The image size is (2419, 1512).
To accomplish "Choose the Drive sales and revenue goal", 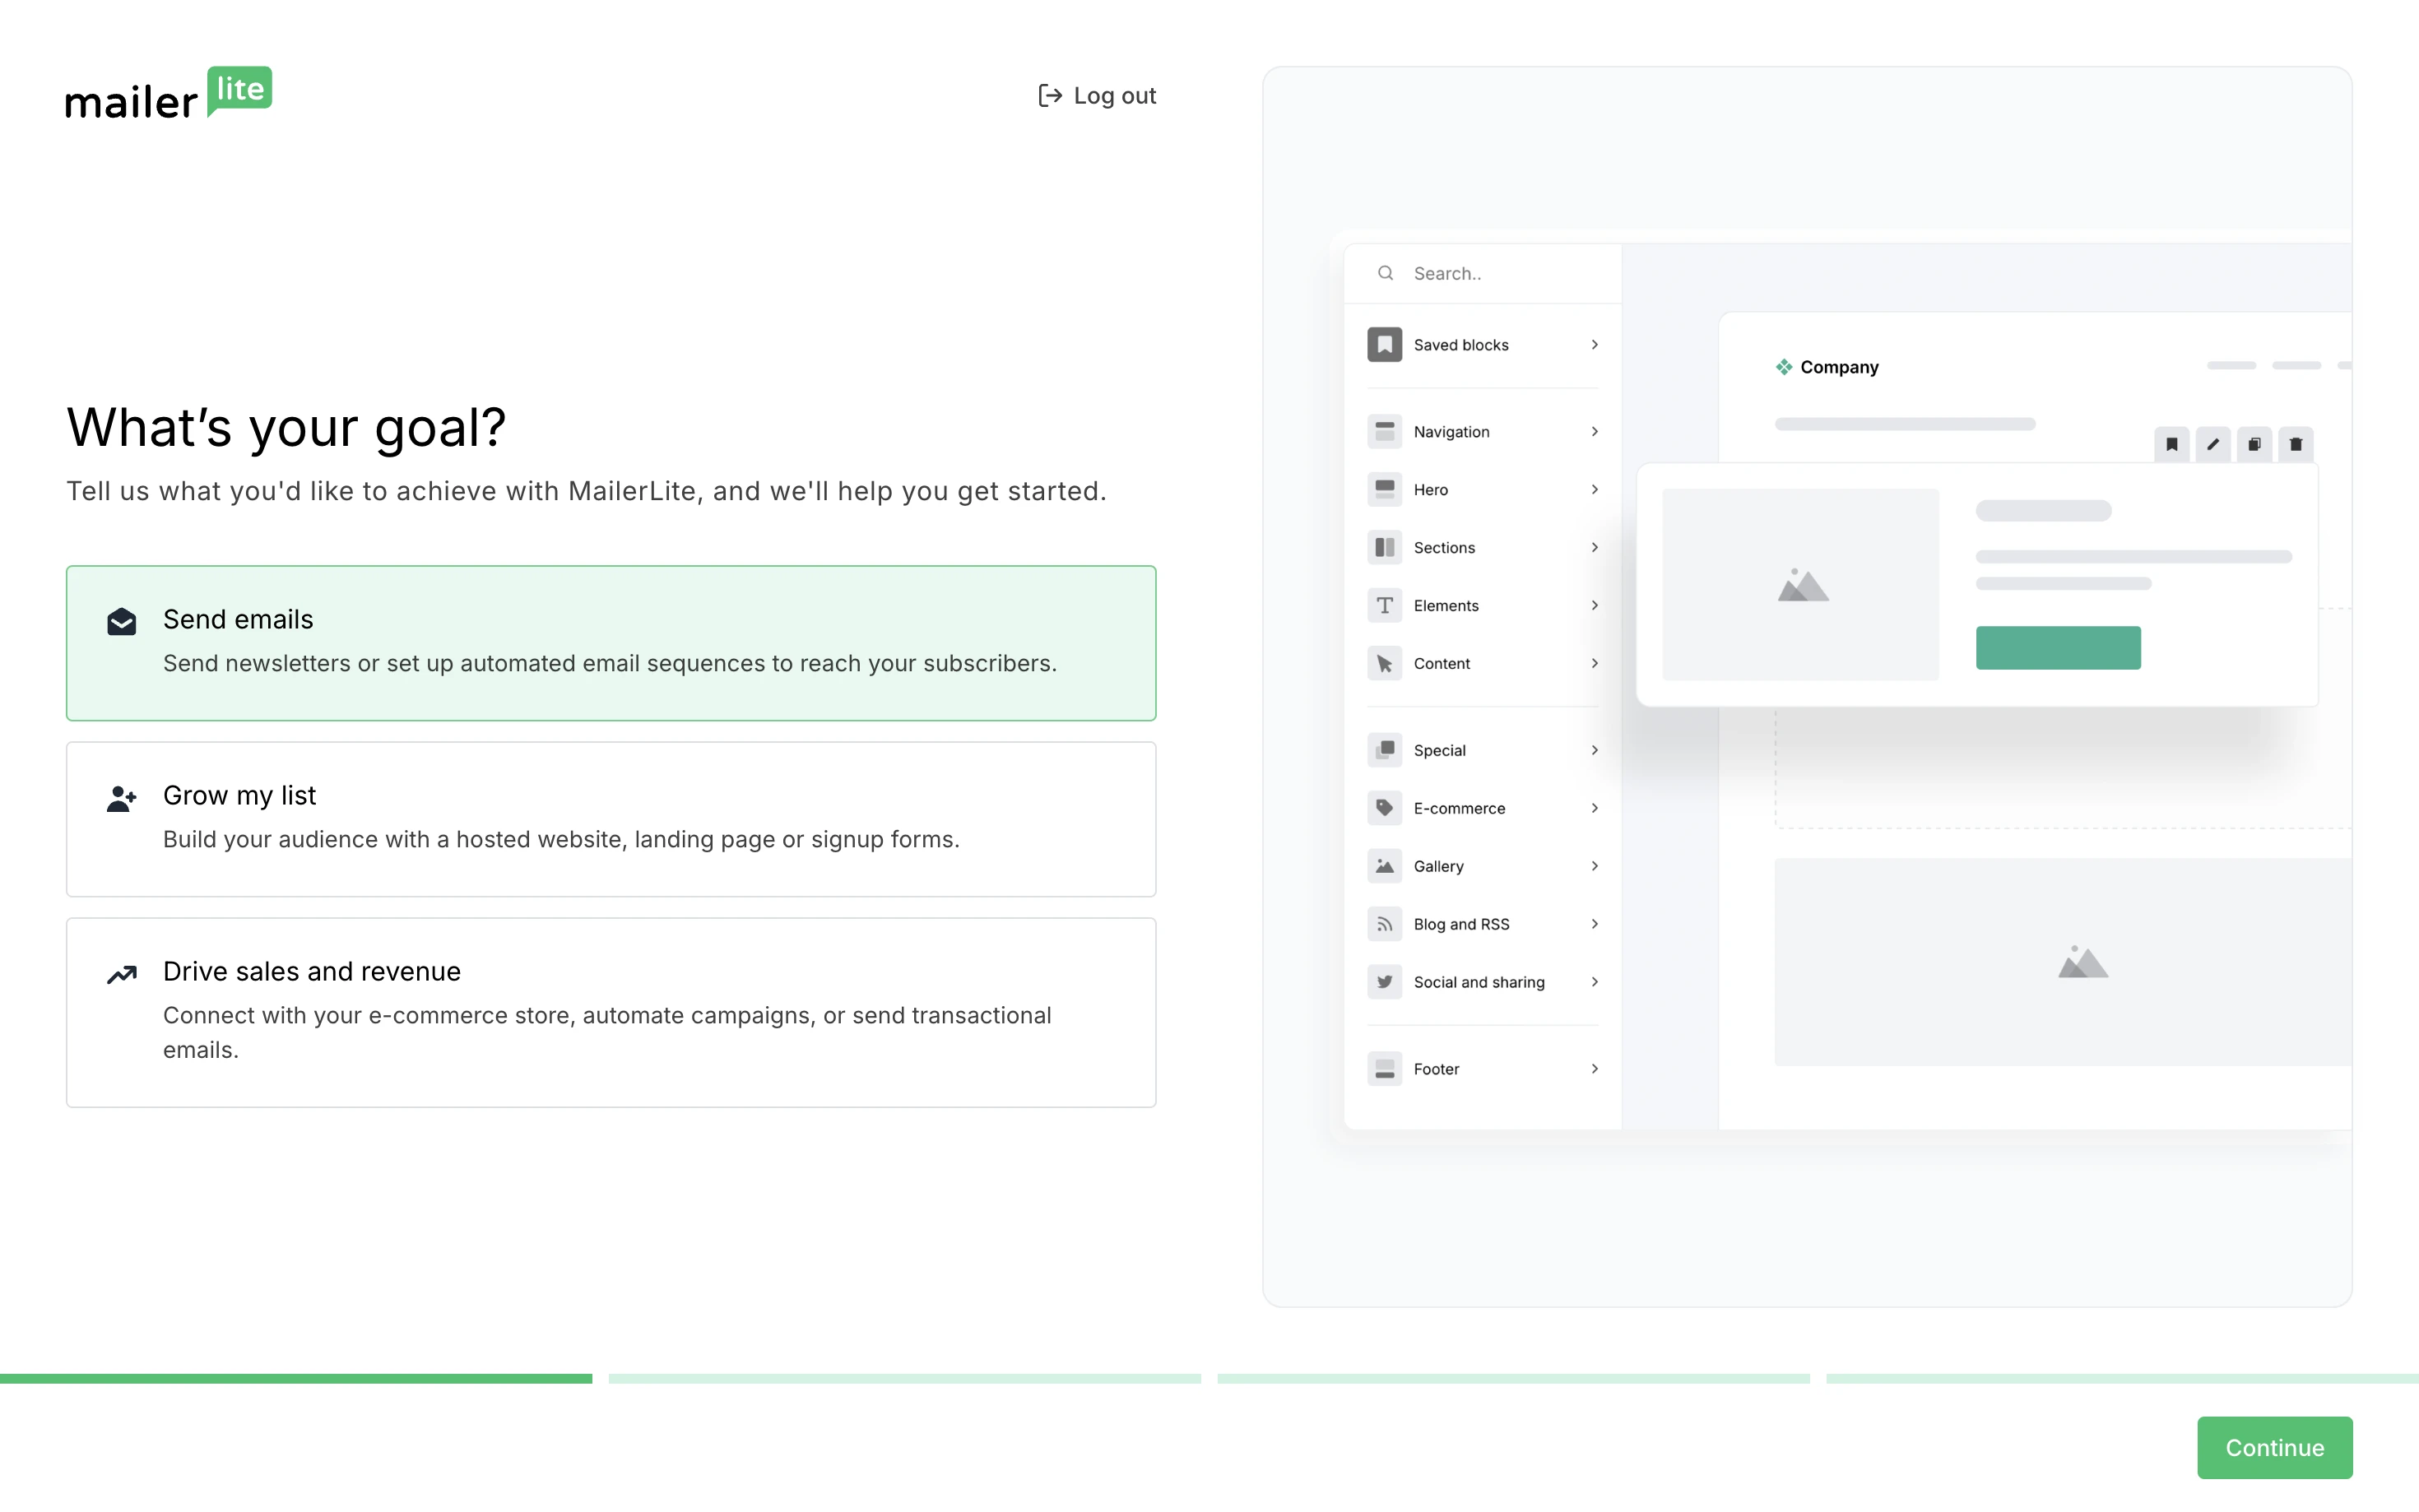I will click(610, 1011).
